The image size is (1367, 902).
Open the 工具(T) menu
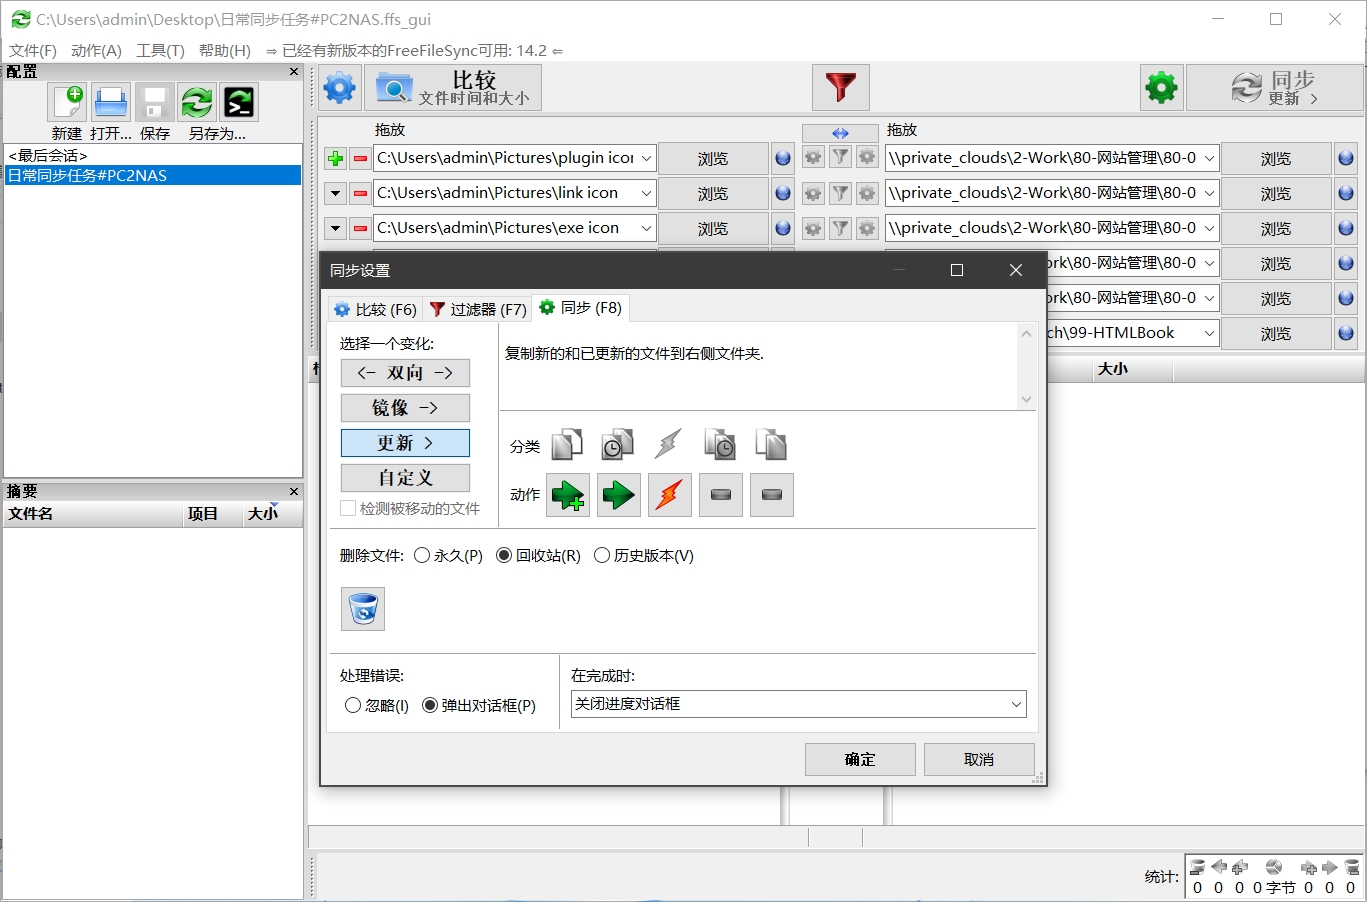[x=159, y=51]
